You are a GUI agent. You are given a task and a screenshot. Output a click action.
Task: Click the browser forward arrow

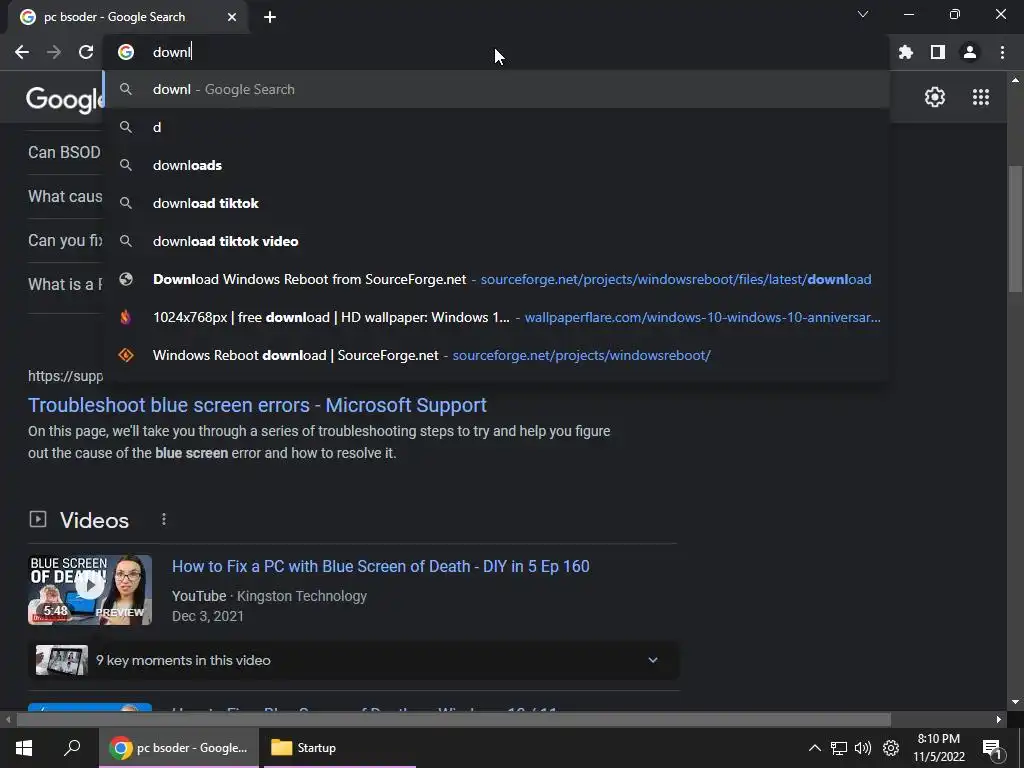coord(54,52)
